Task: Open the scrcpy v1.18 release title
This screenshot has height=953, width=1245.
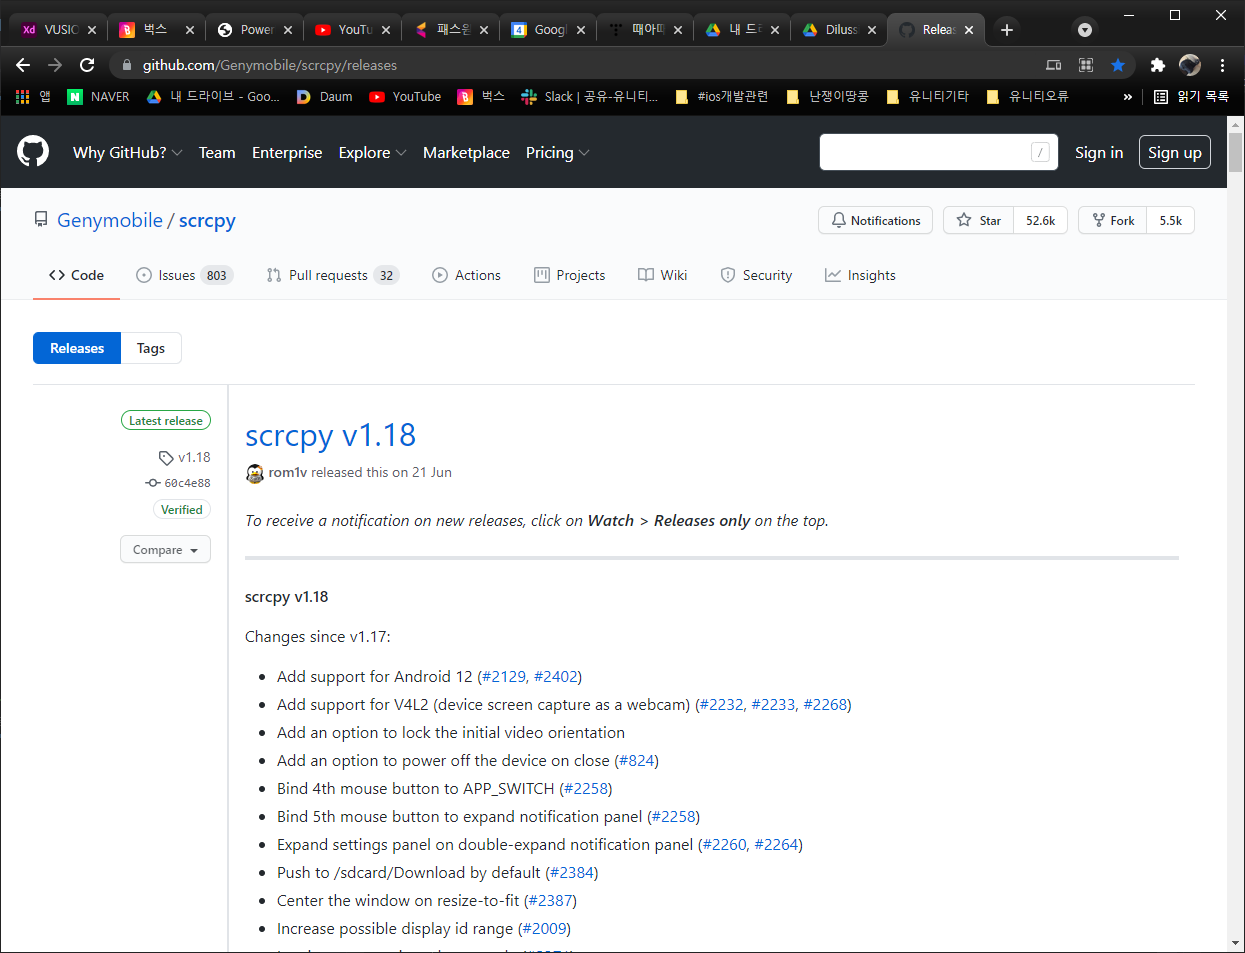Action: (330, 435)
